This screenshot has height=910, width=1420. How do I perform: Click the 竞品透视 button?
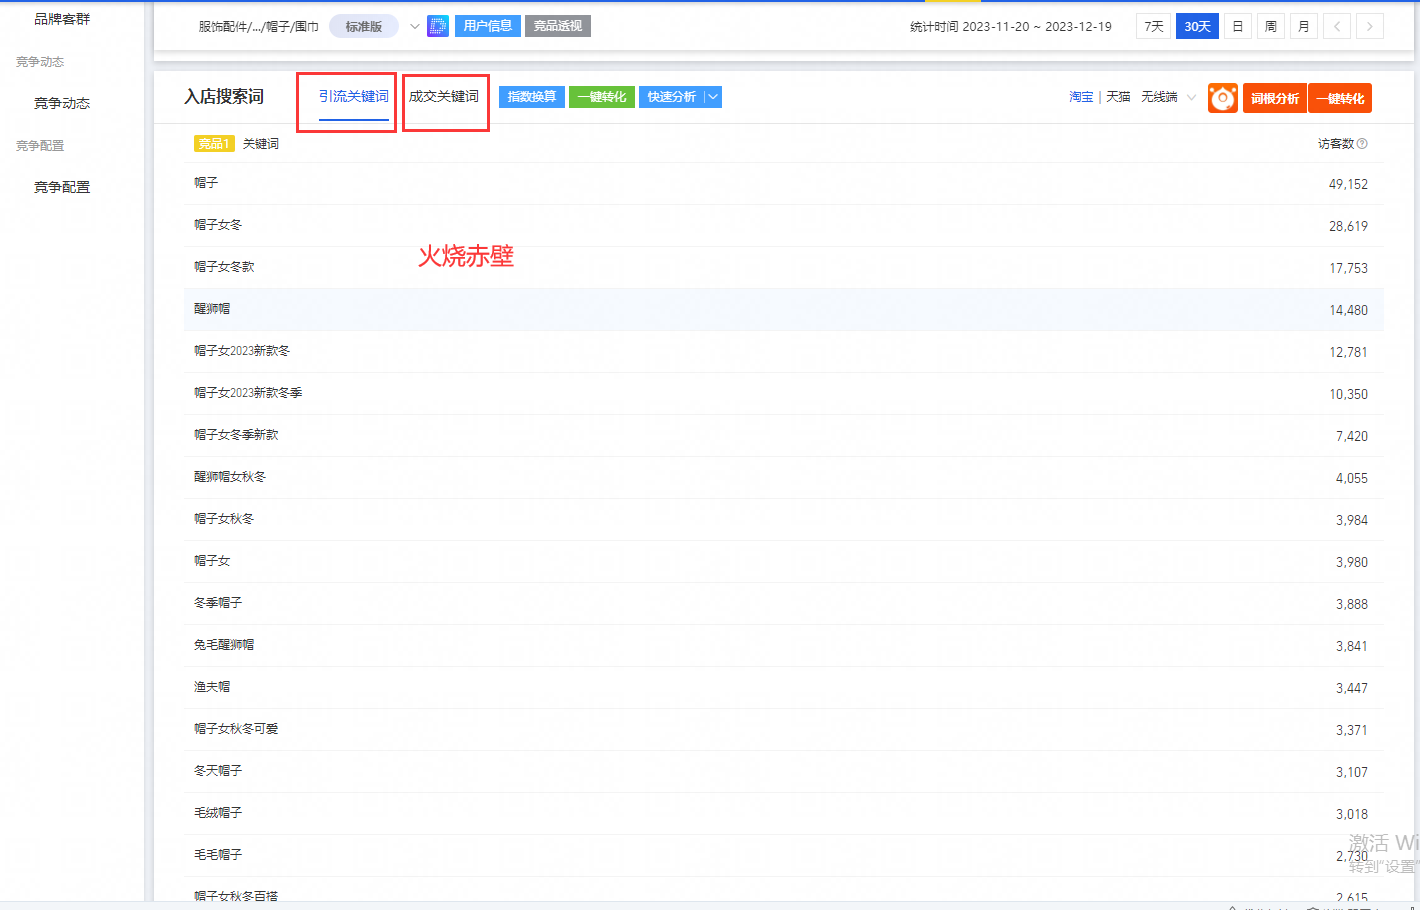(558, 26)
